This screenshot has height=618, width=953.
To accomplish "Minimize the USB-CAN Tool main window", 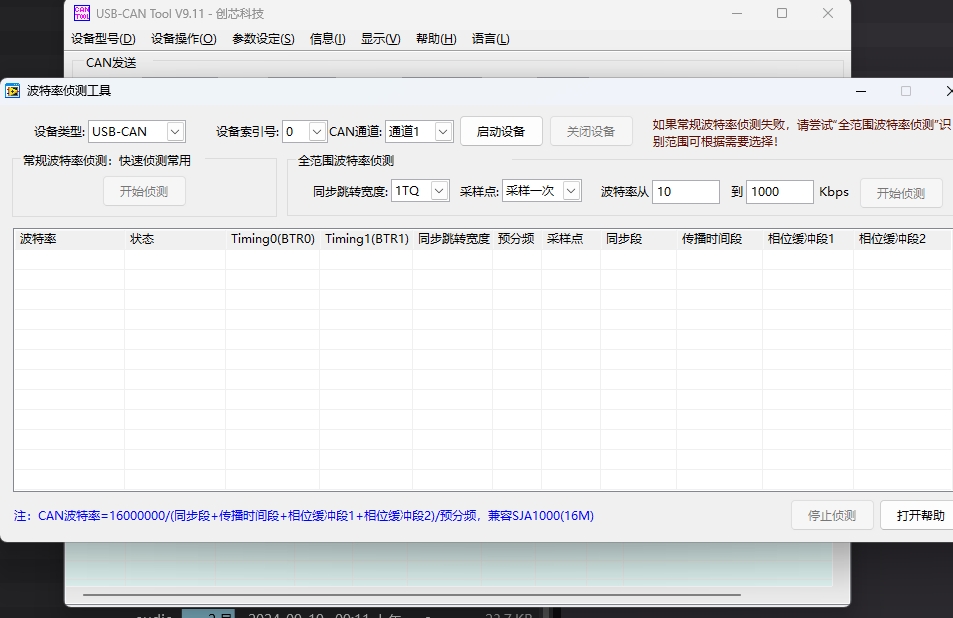I will pos(737,13).
